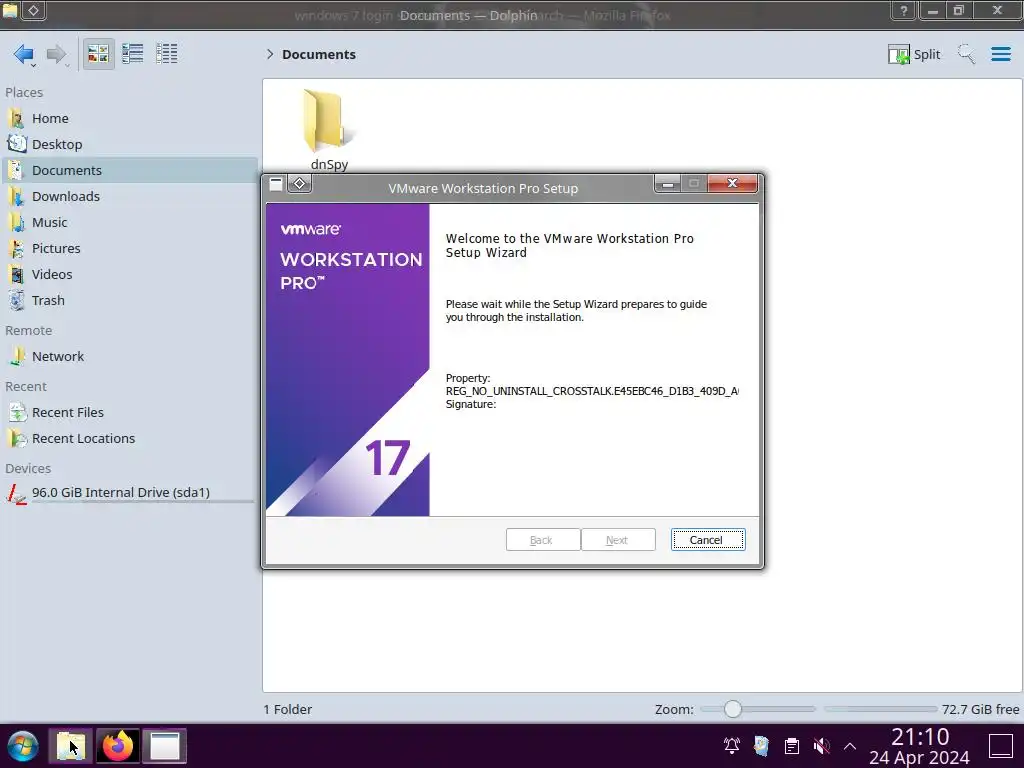Click the free space bar in Dolphin status bar
The image size is (1024, 768).
(880, 709)
